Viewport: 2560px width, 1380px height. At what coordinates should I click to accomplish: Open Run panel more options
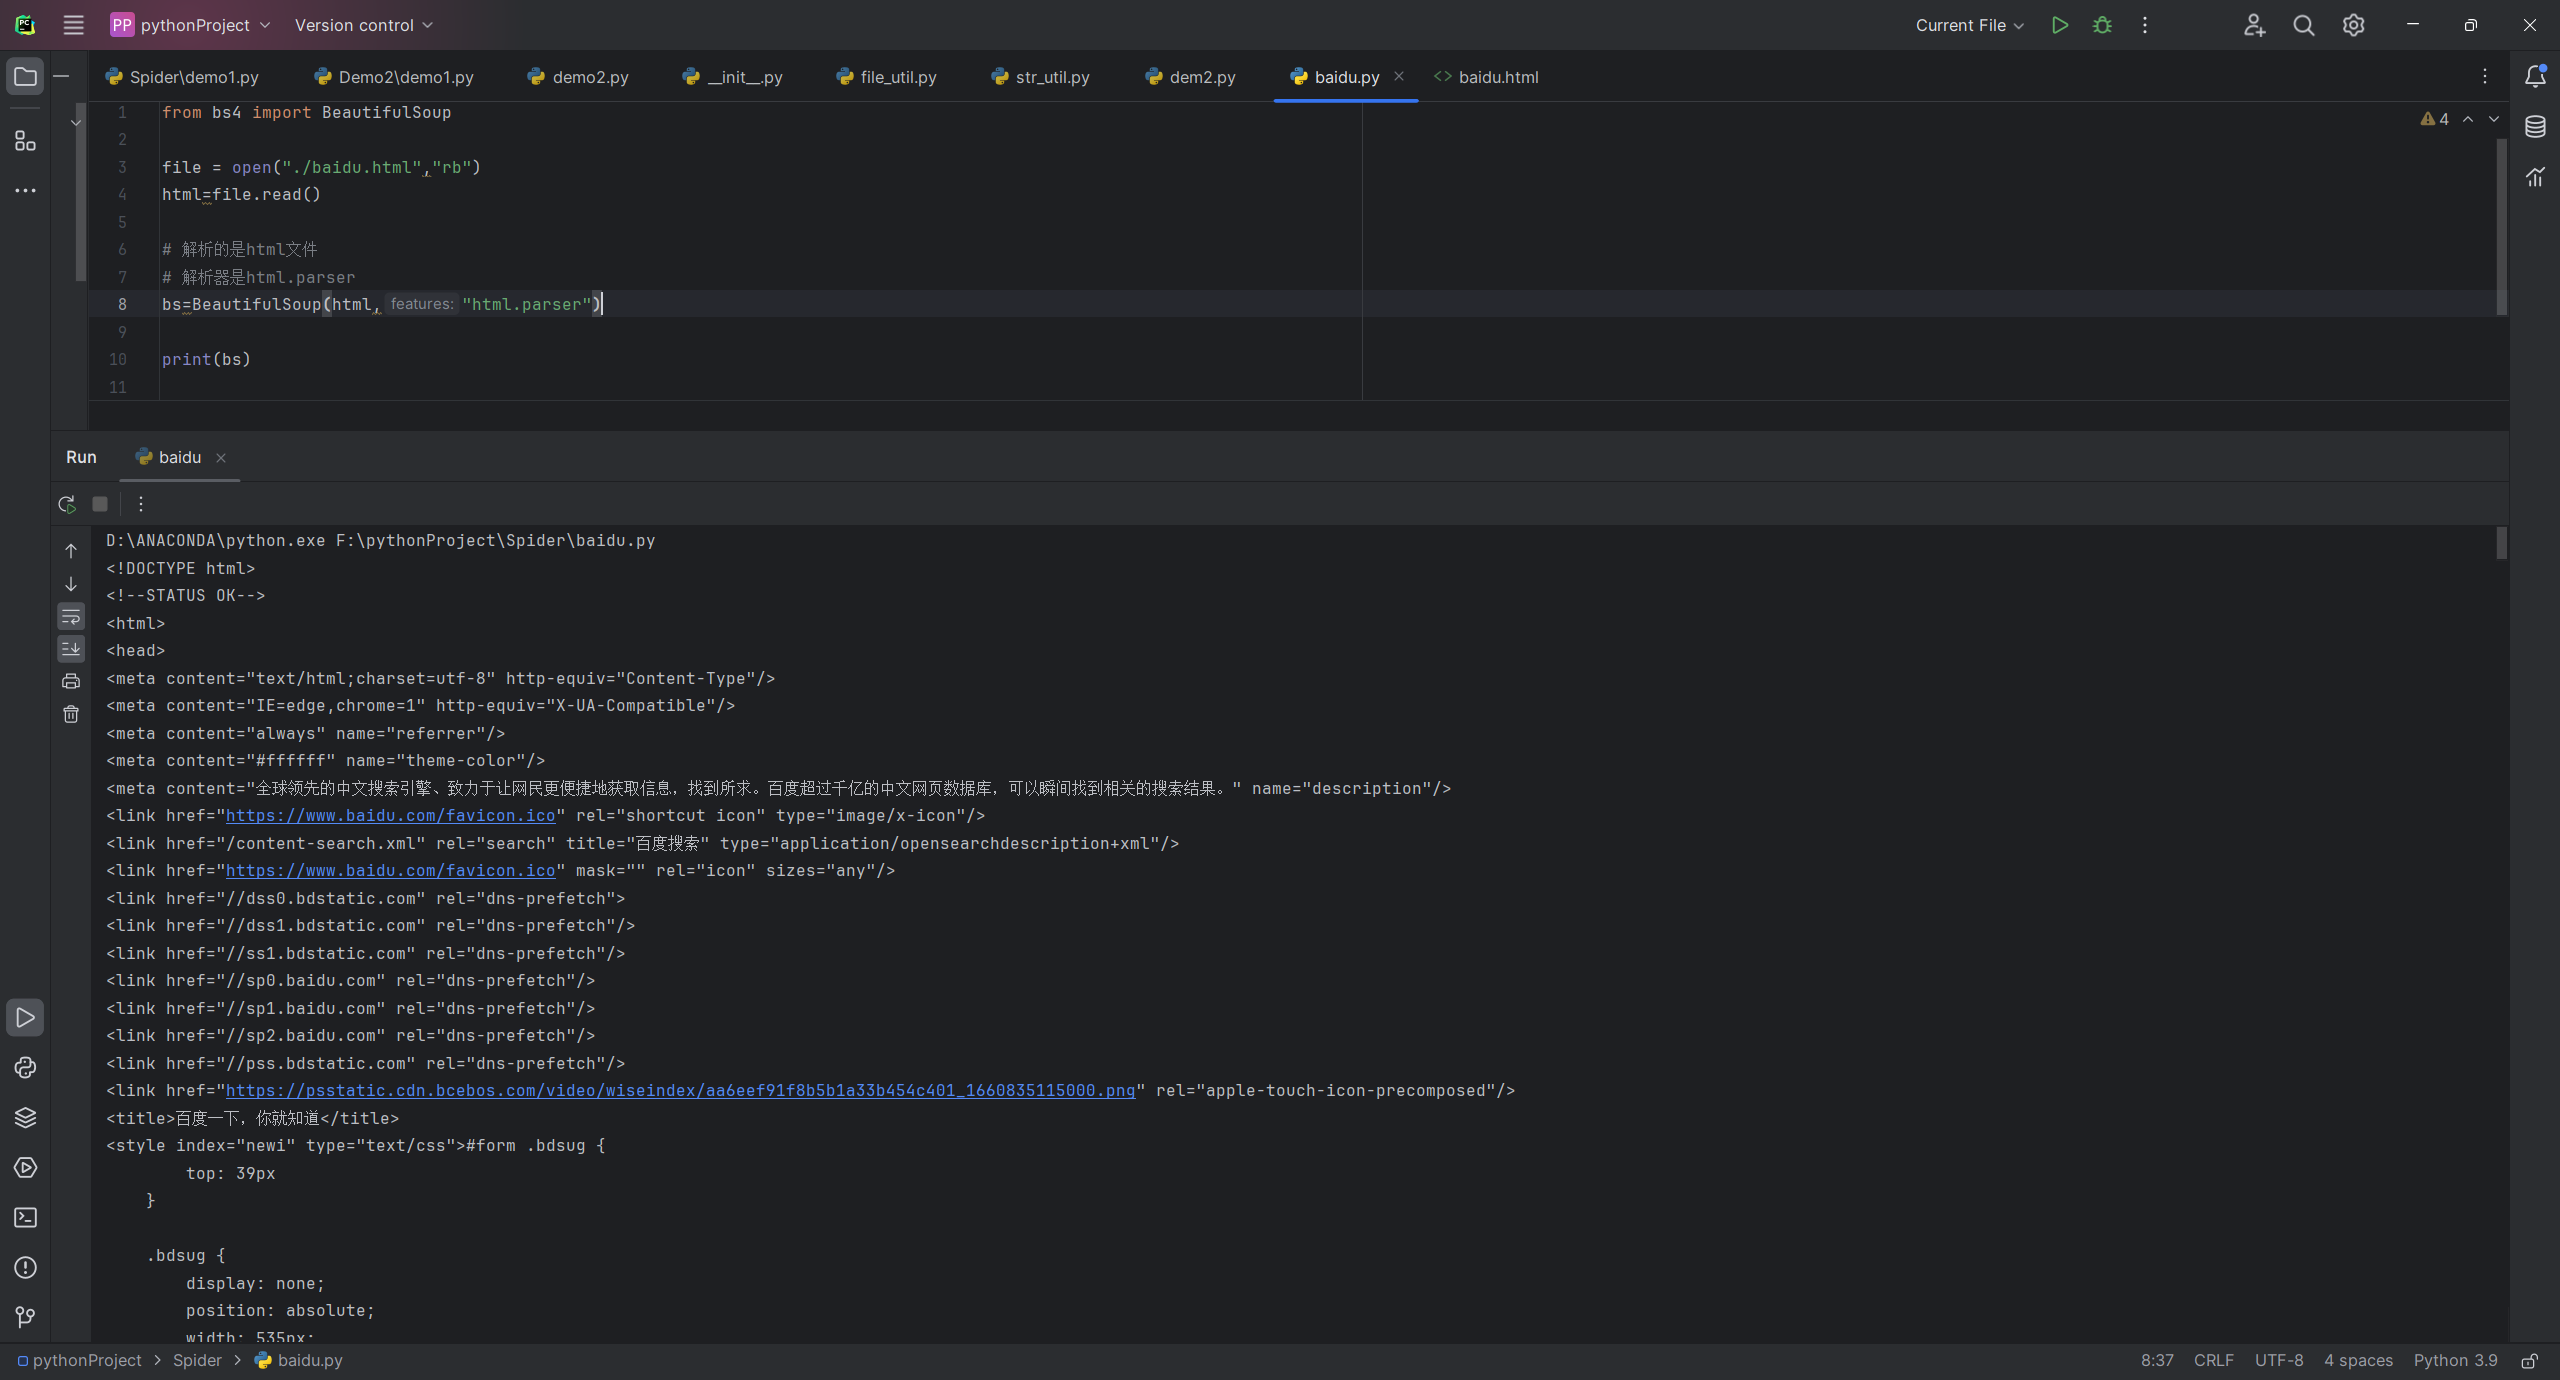pyautogui.click(x=141, y=504)
